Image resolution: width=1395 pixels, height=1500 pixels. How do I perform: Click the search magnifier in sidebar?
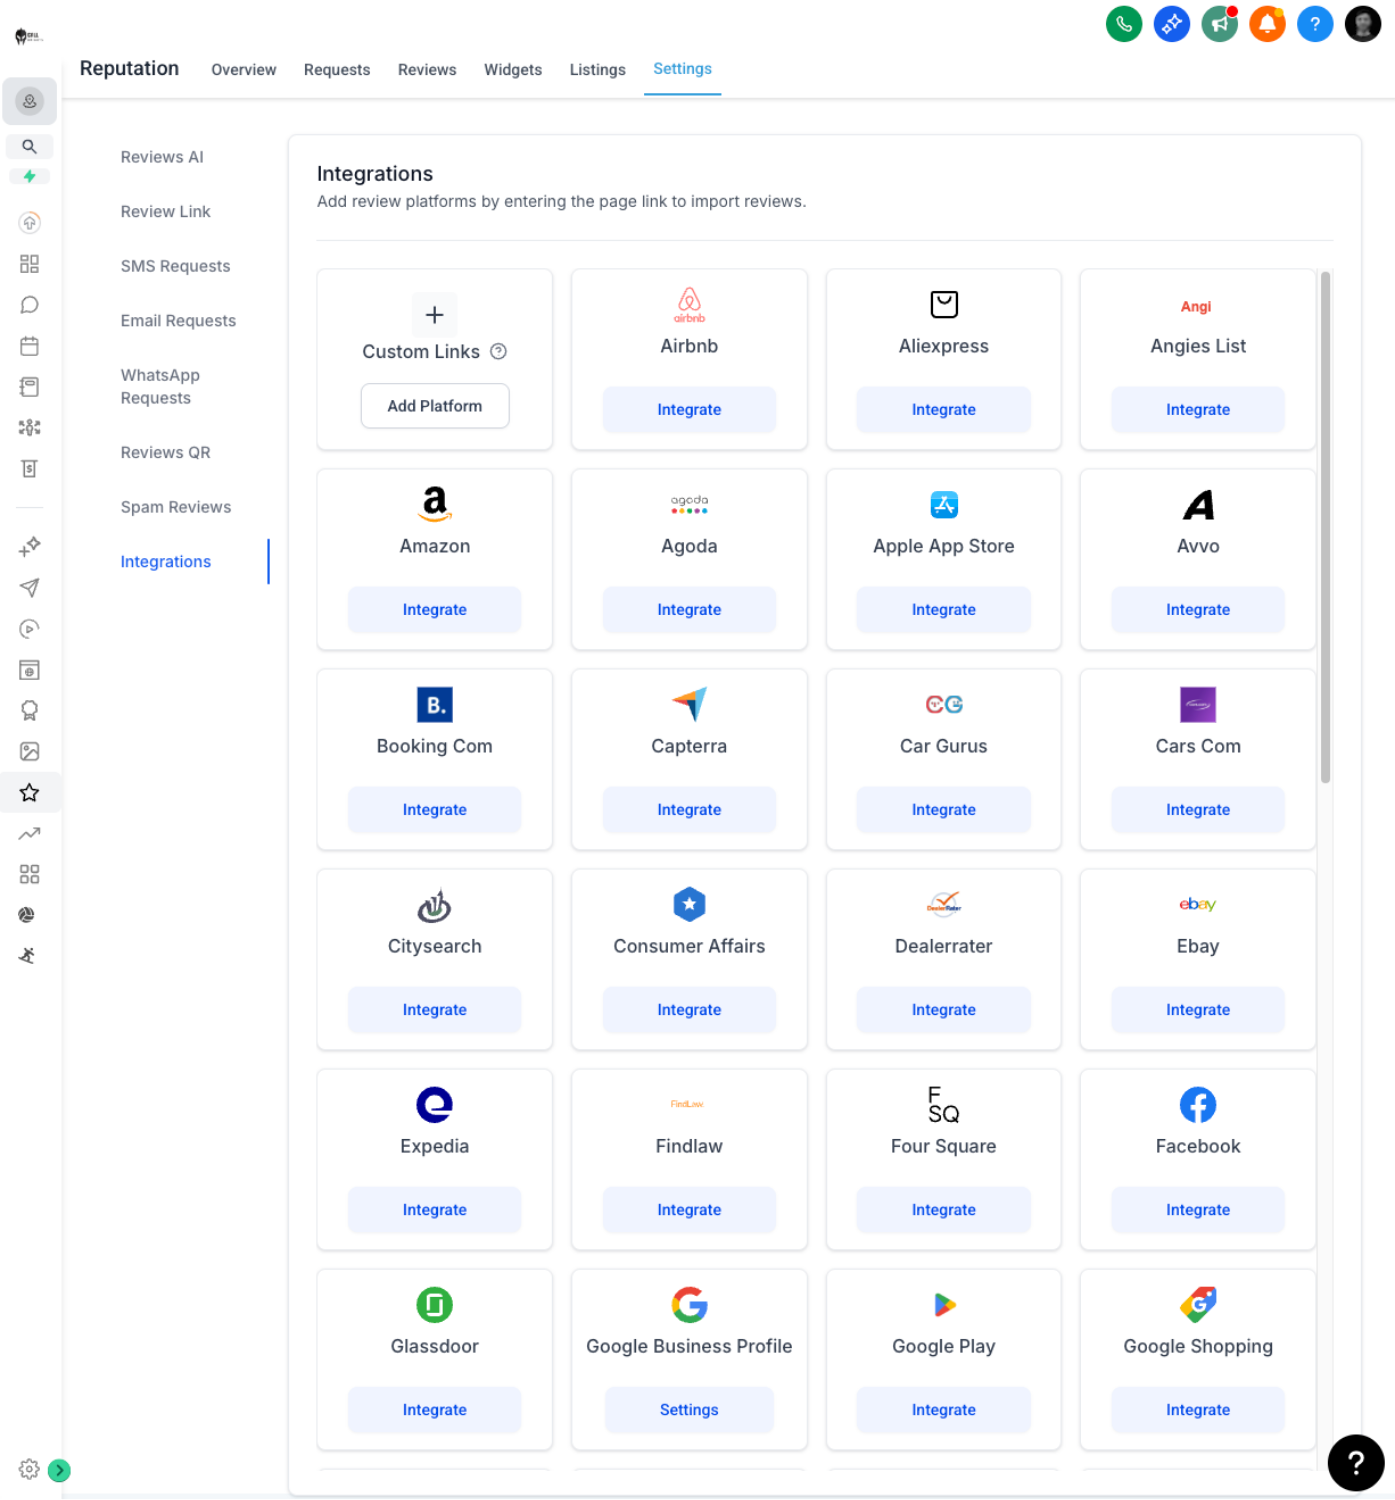tap(29, 146)
